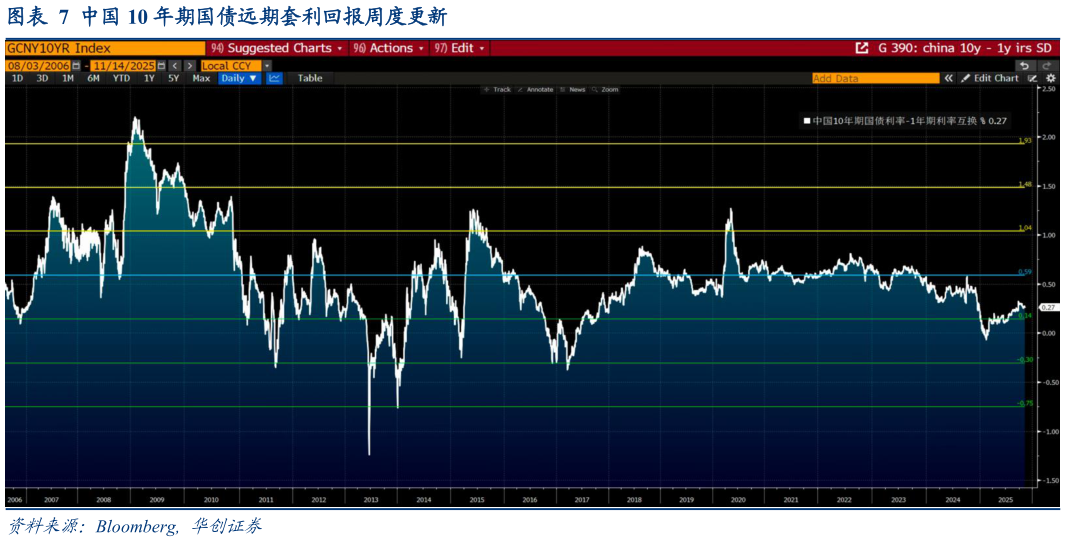
Task: Toggle the Annotate tool
Action: point(535,90)
